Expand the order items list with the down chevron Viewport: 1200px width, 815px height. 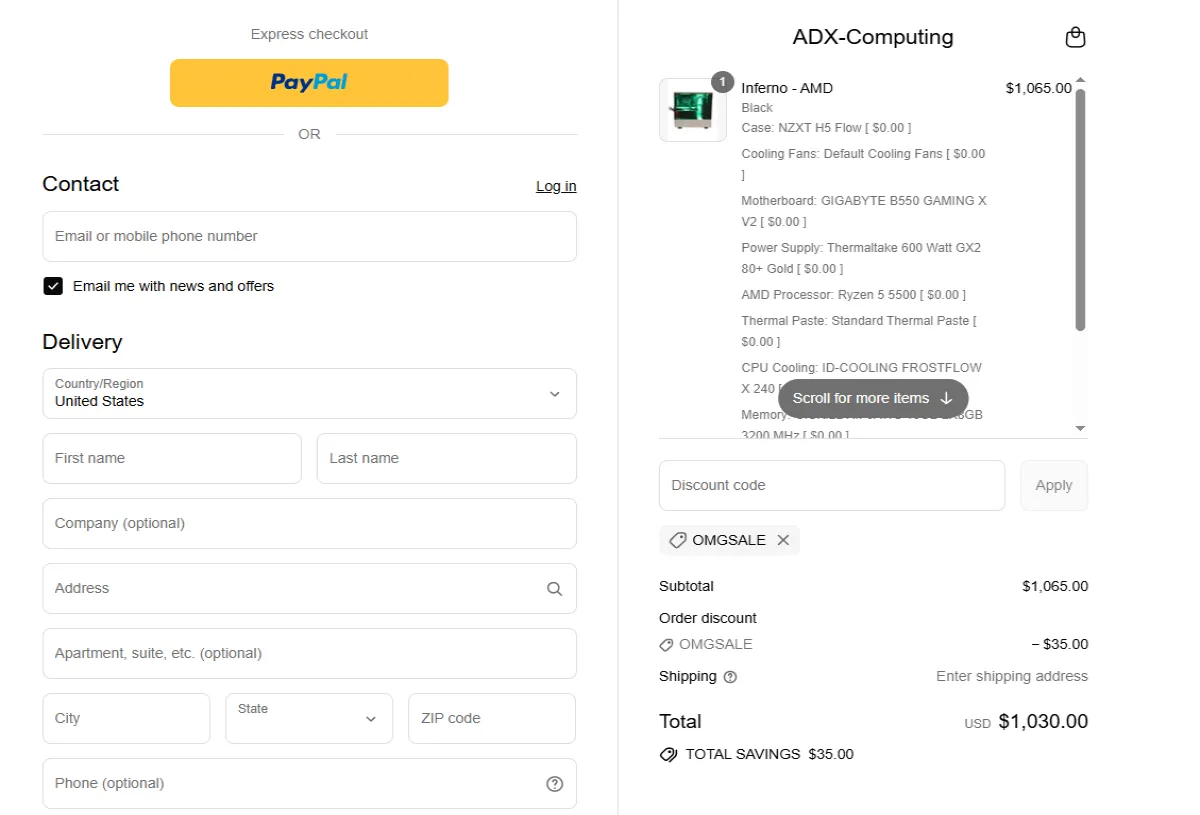pos(1079,428)
